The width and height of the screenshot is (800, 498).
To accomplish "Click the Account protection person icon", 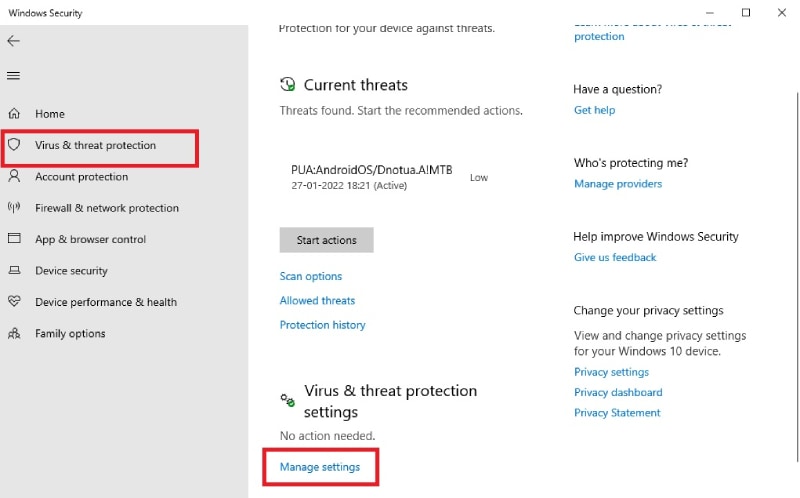I will (x=14, y=177).
